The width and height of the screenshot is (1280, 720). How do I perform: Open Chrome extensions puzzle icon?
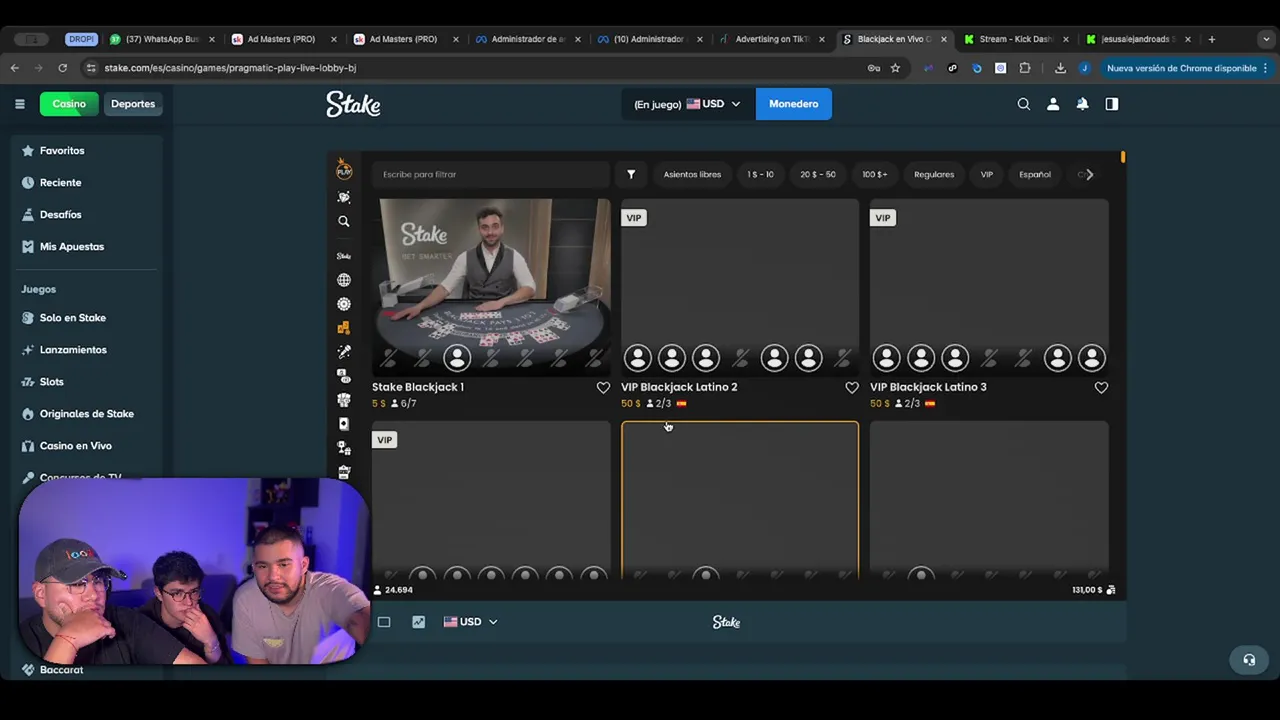(1025, 68)
